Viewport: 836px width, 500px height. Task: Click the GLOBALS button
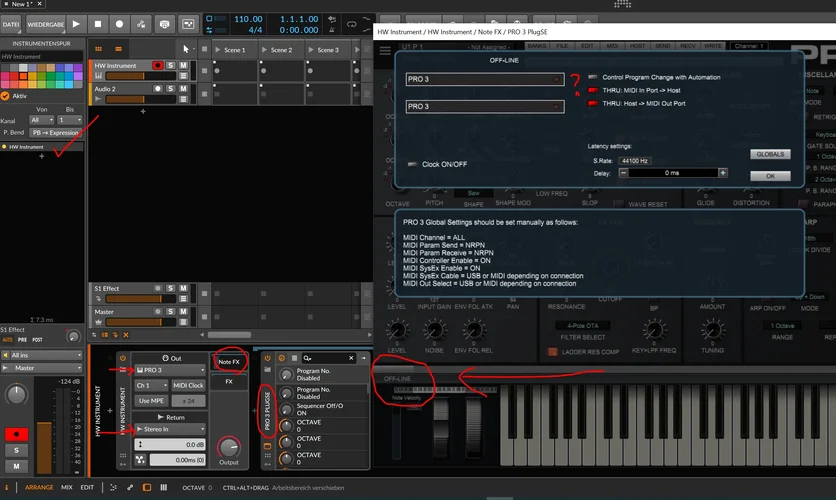pyautogui.click(x=770, y=154)
